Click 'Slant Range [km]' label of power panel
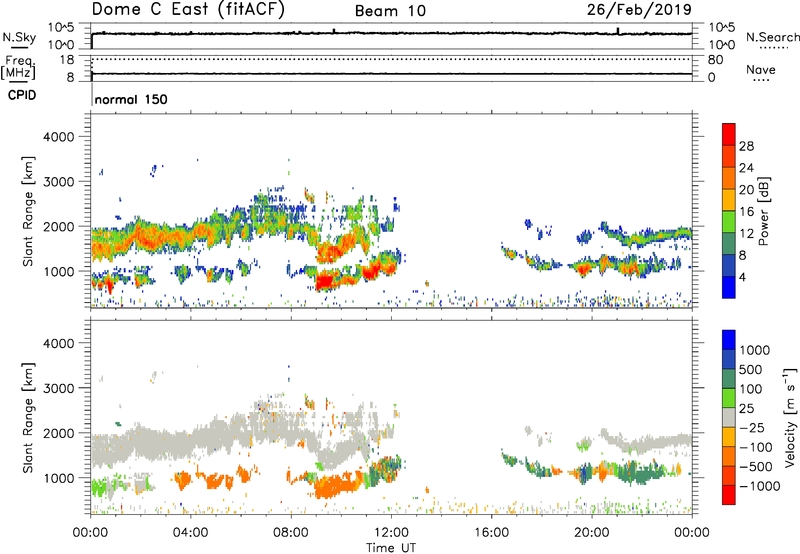The height and width of the screenshot is (554, 800). 28,211
